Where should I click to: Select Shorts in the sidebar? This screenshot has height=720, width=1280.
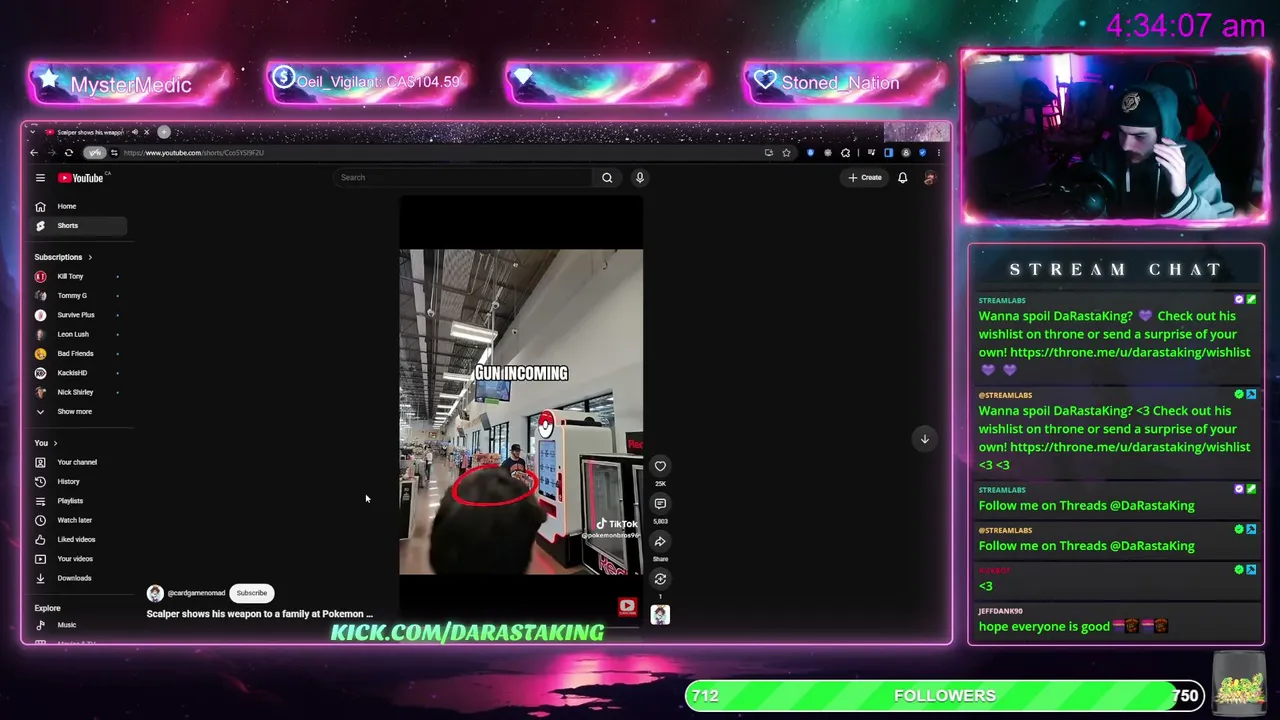(78, 226)
